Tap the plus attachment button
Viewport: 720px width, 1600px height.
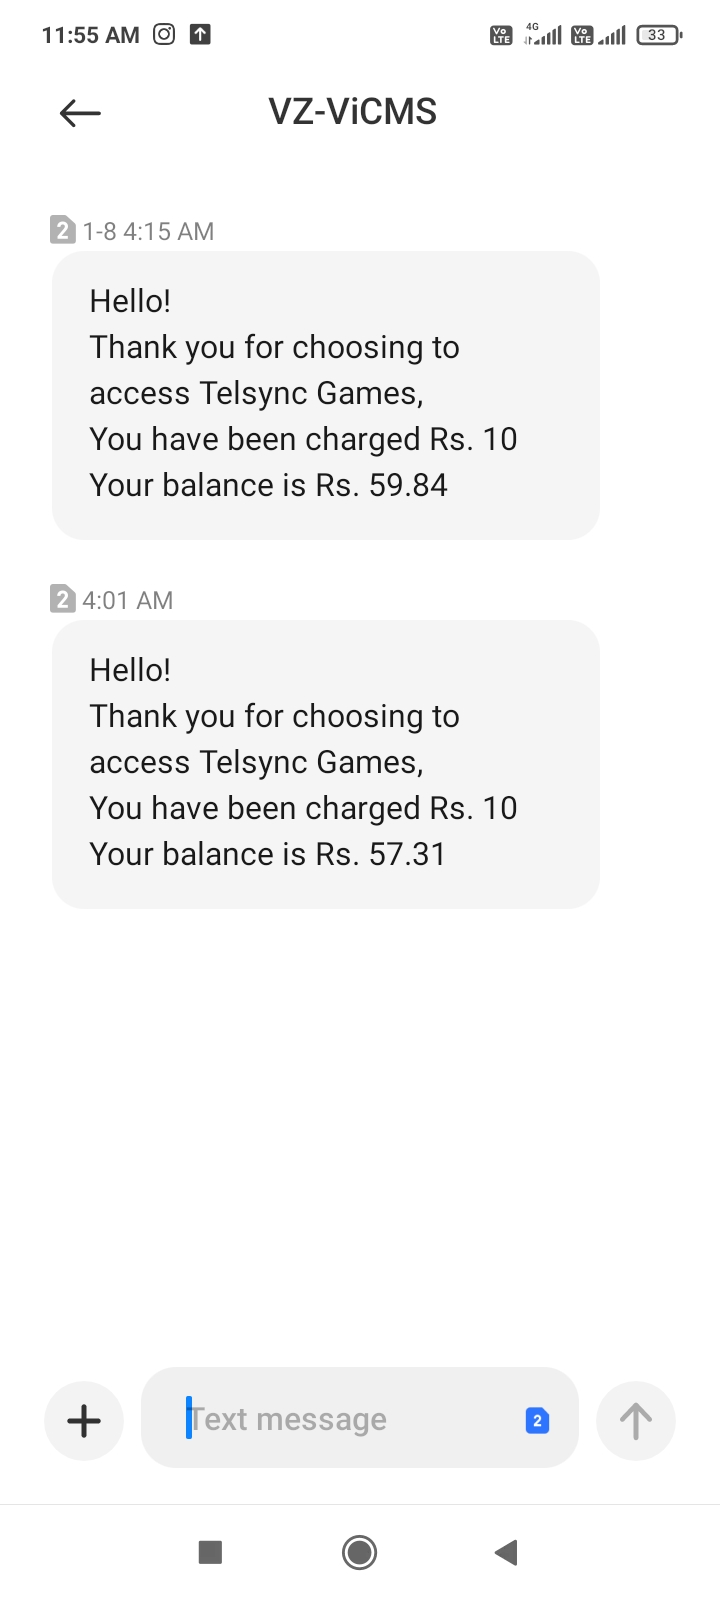click(x=84, y=1420)
